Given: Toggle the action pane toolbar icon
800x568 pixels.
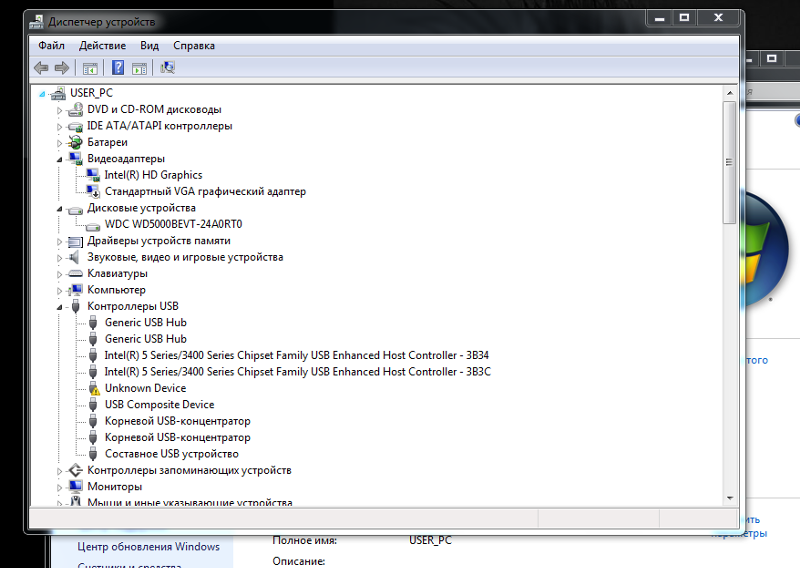Looking at the screenshot, I should (x=139, y=68).
